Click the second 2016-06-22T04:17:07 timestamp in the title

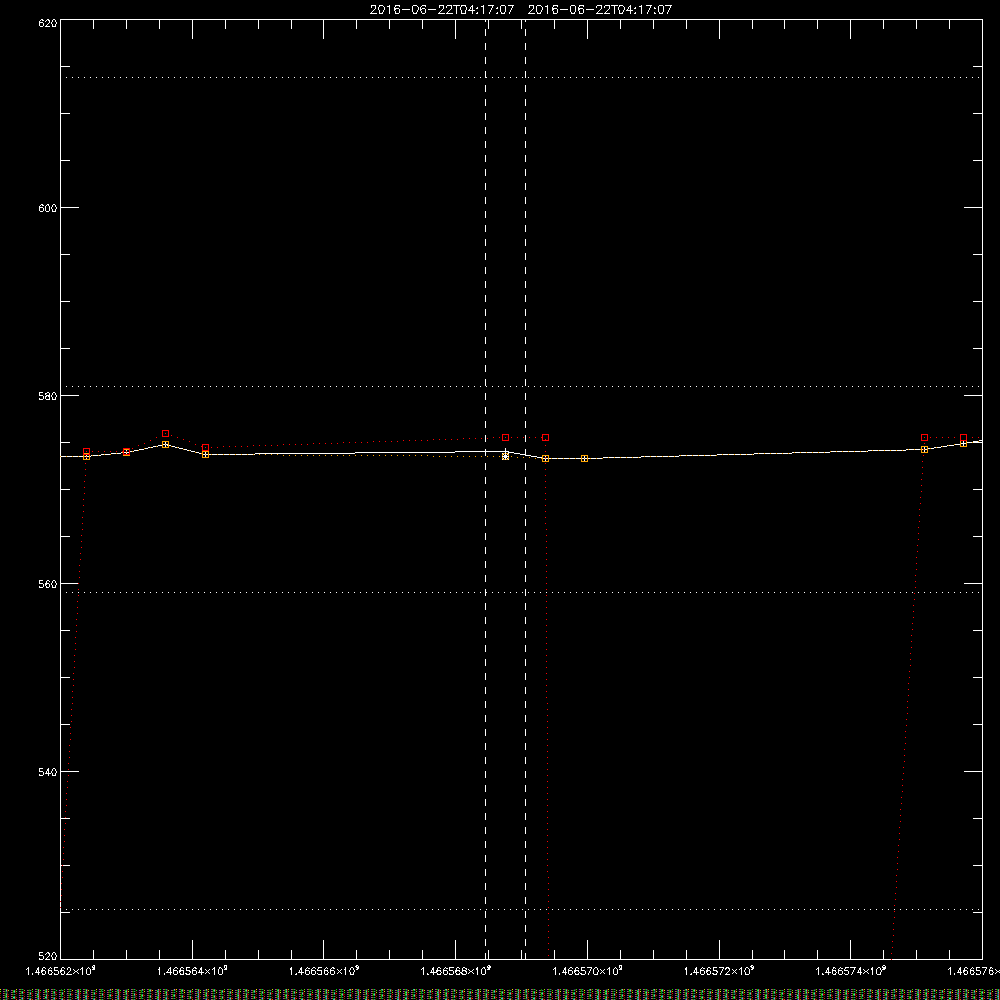tap(599, 10)
